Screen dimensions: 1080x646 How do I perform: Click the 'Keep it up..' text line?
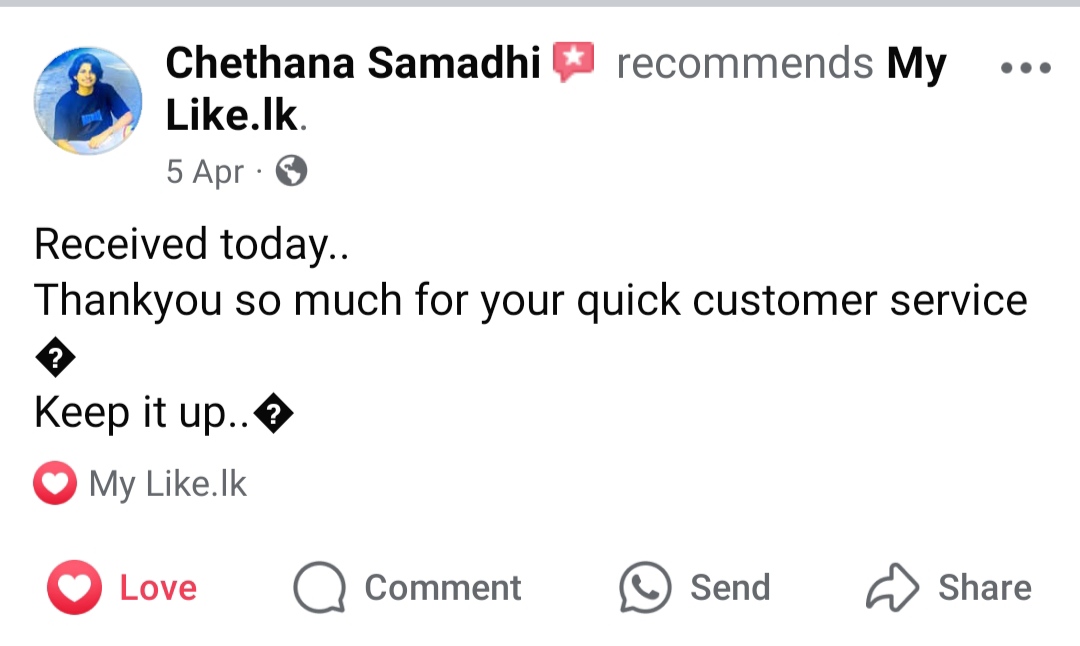point(144,412)
